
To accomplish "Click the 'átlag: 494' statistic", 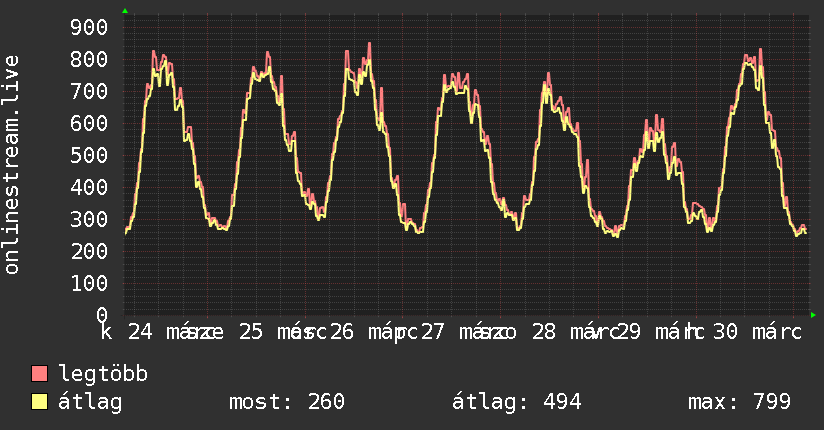I will point(517,402).
